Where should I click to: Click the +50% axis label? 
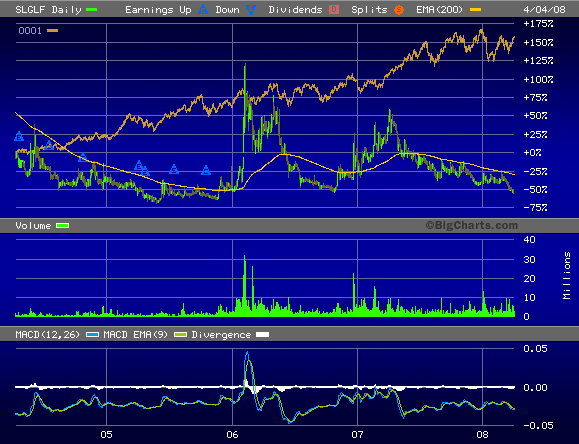(x=536, y=116)
